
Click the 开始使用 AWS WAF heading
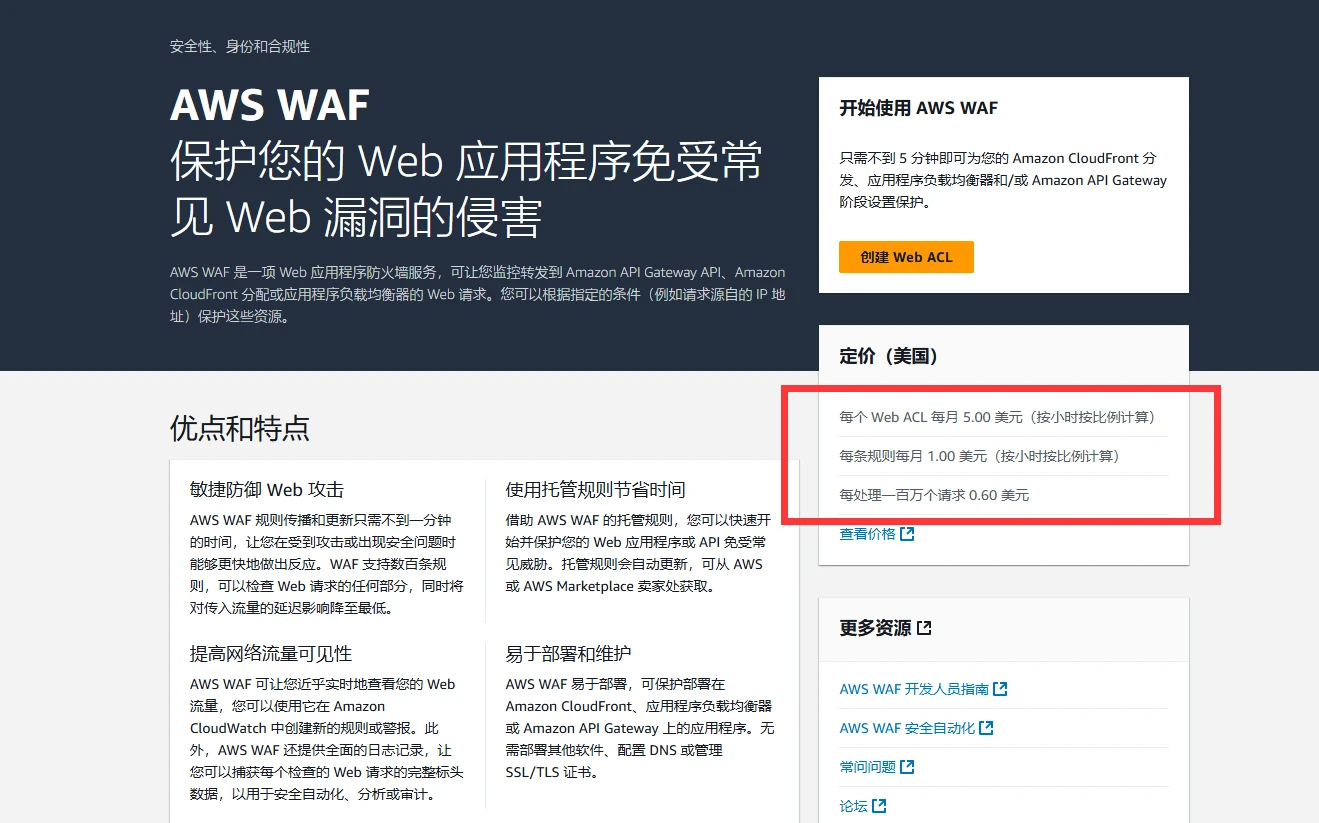[918, 108]
